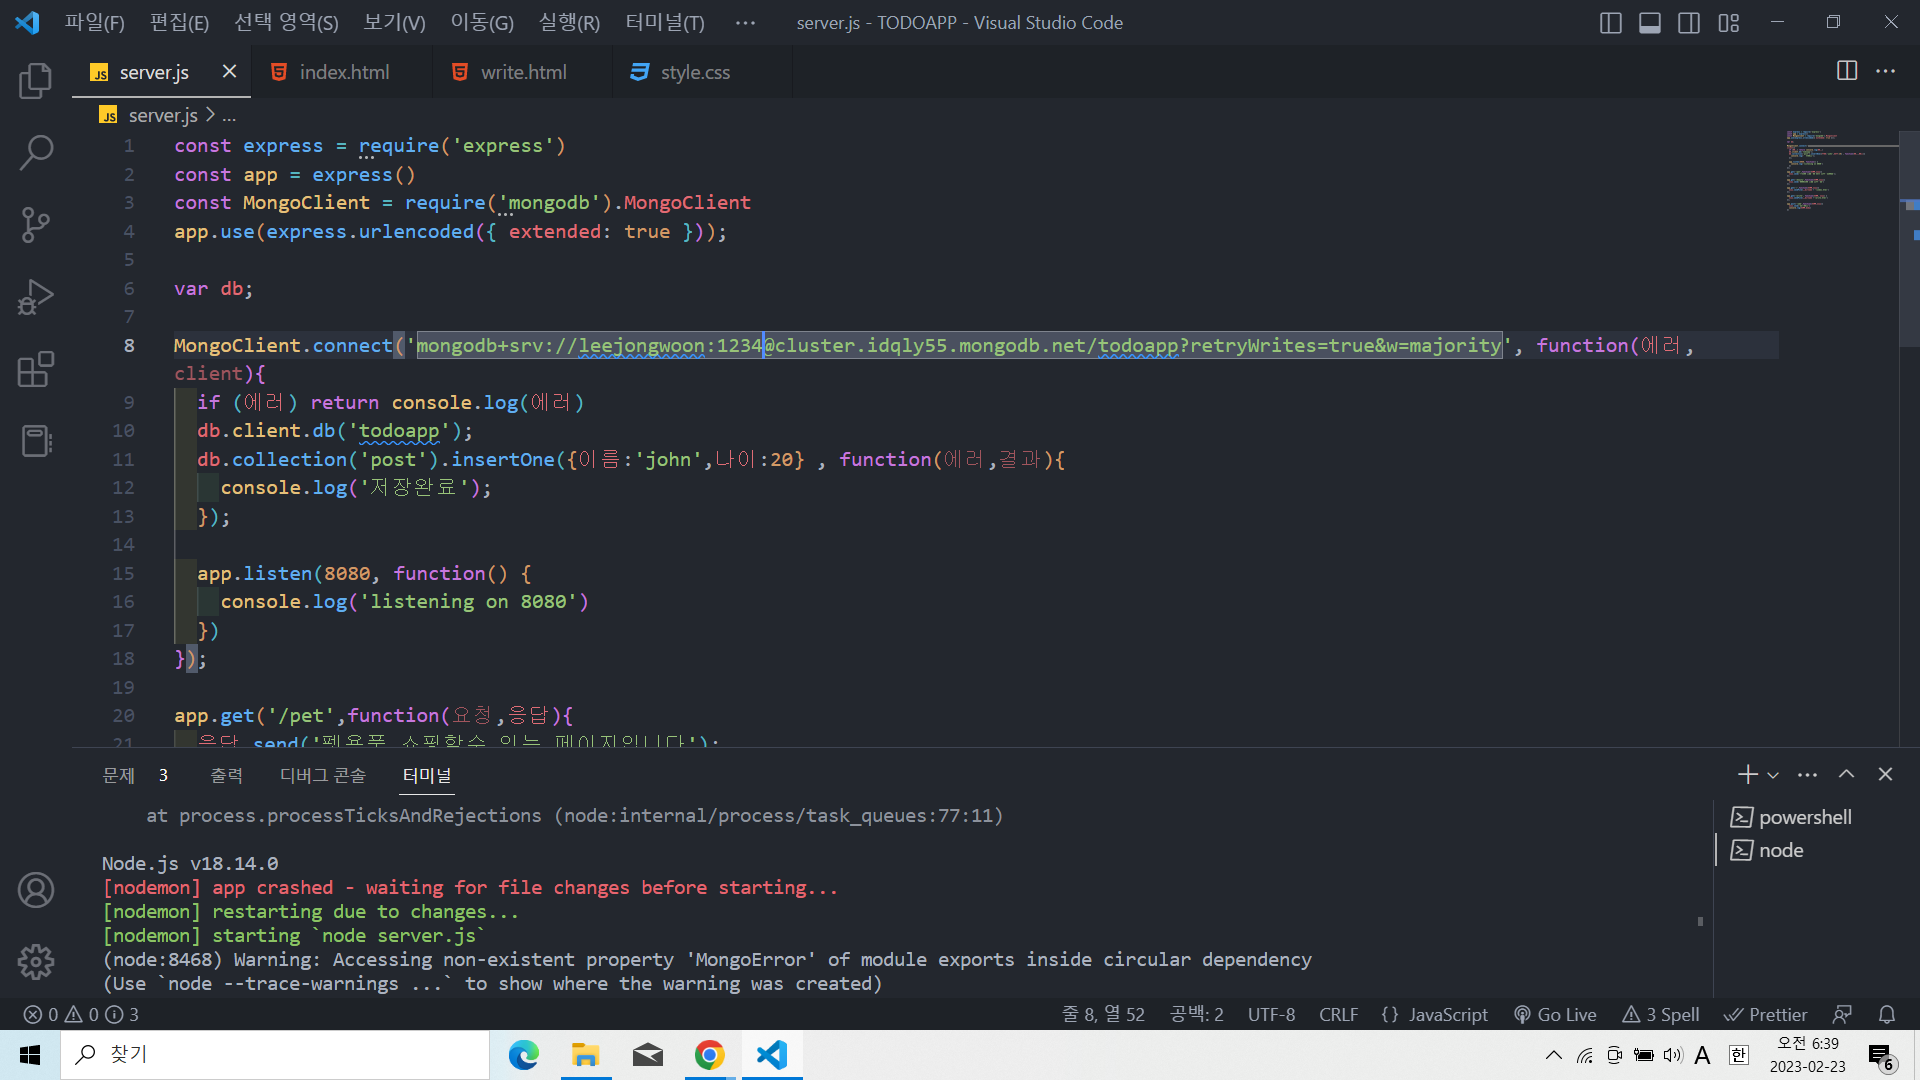The height and width of the screenshot is (1080, 1920).
Task: Start Go Live server
Action: click(x=1555, y=1014)
